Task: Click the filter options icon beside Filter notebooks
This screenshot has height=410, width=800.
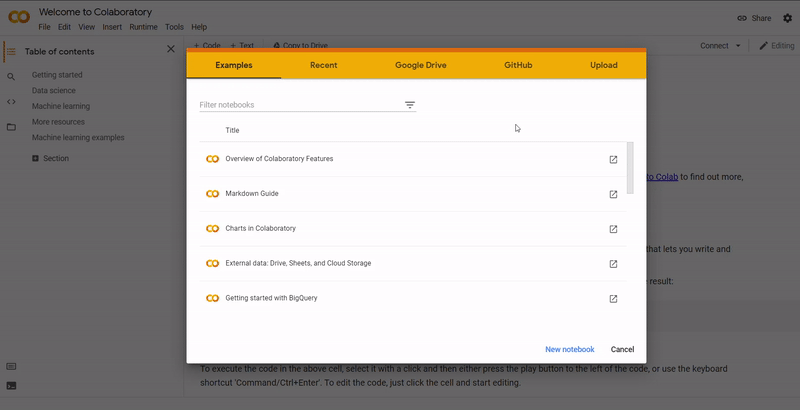Action: click(410, 105)
